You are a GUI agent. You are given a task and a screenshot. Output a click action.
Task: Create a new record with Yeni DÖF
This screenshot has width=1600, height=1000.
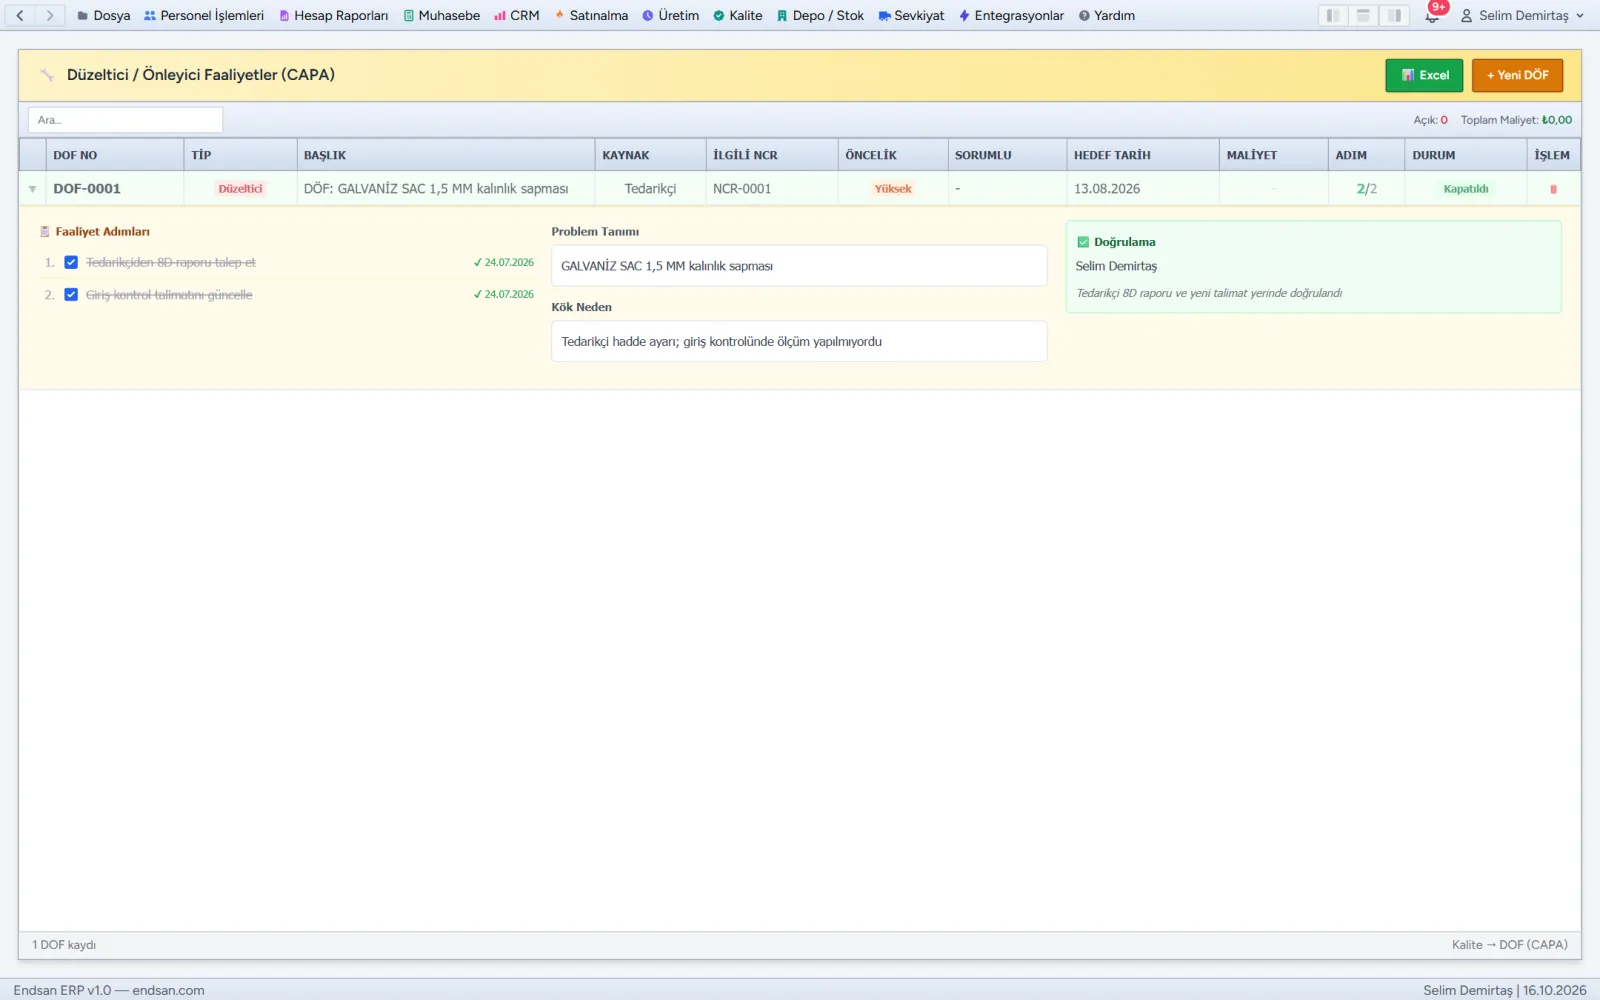pos(1517,75)
